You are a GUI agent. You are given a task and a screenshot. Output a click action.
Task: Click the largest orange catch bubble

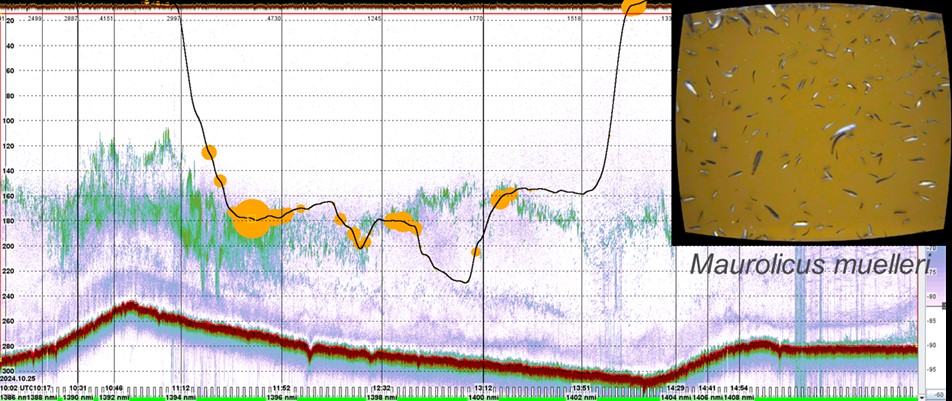(250, 219)
